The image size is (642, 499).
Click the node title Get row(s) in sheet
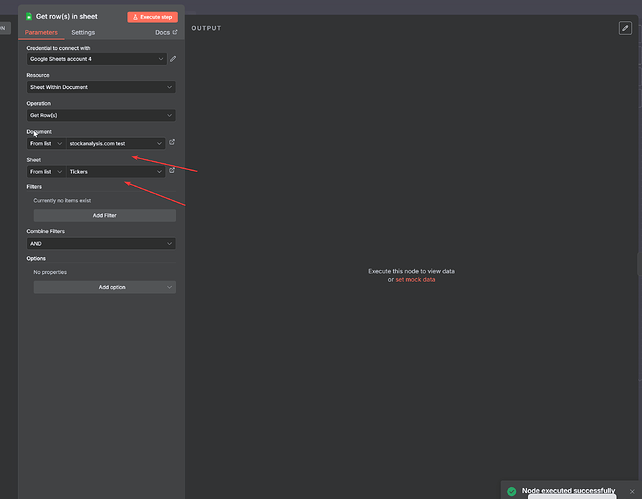(x=67, y=16)
